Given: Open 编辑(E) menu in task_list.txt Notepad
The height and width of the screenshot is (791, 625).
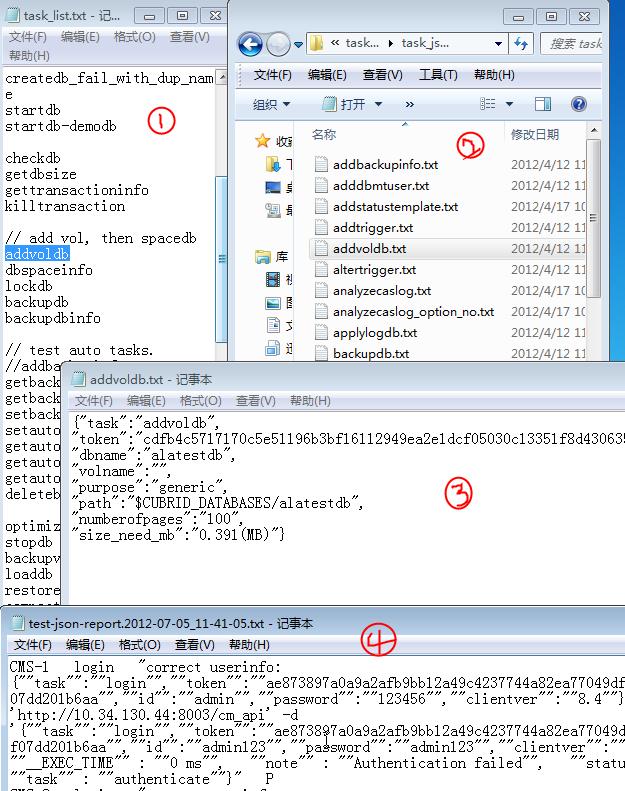Looking at the screenshot, I should 80,37.
